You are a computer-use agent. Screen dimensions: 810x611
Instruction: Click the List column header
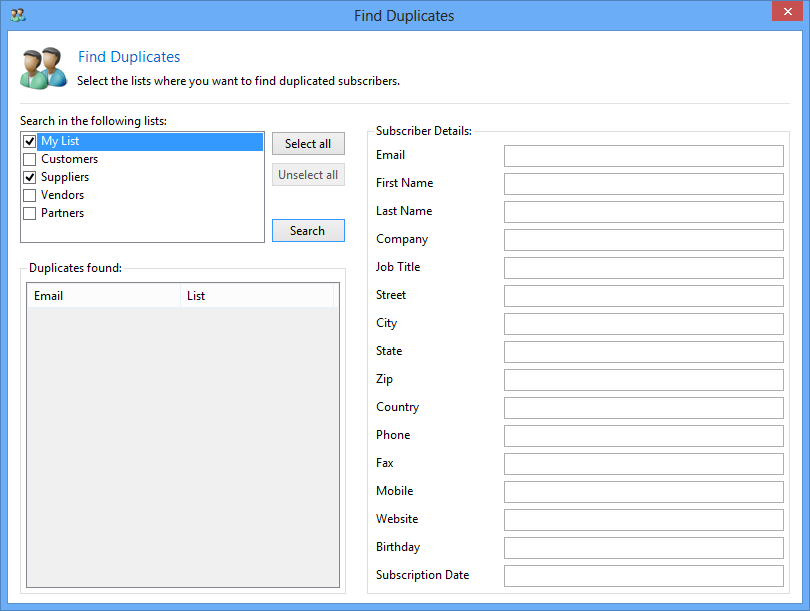[x=257, y=296]
